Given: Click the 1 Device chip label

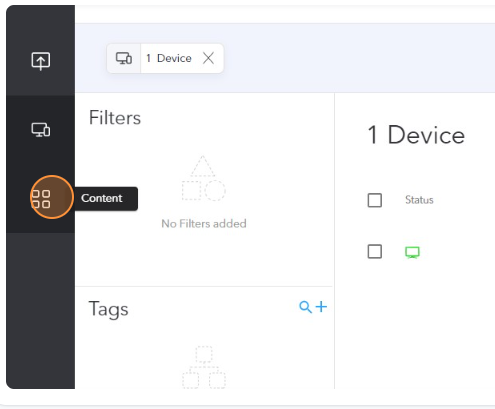Looking at the screenshot, I should click(169, 58).
